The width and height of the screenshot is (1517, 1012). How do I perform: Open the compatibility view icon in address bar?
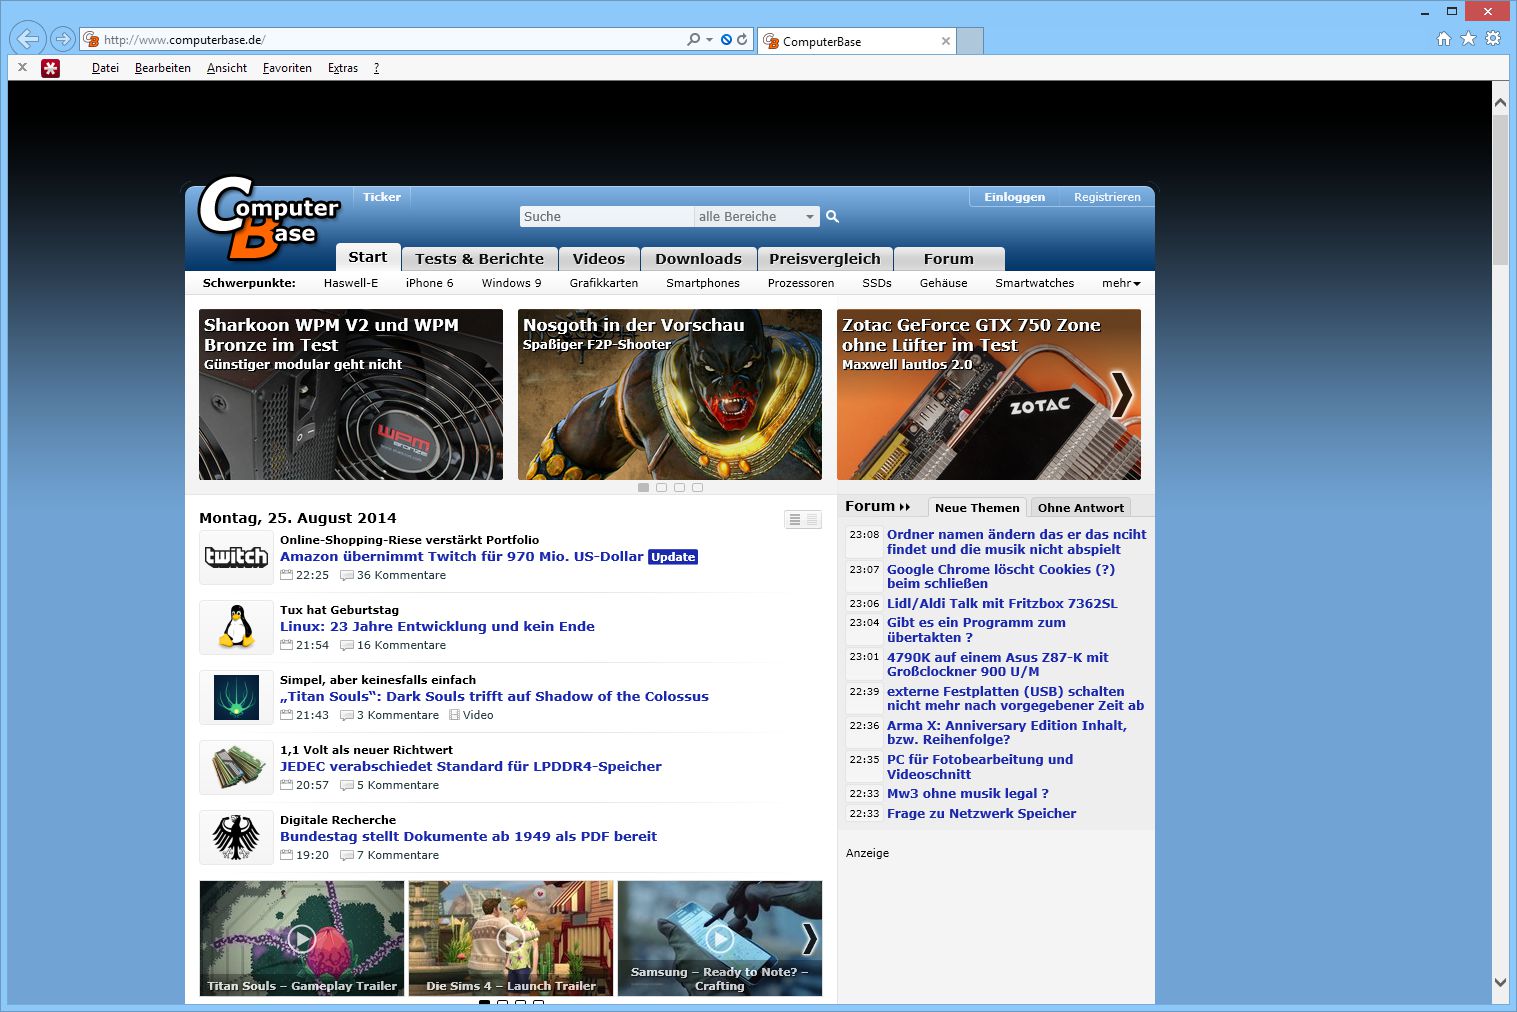coord(727,40)
